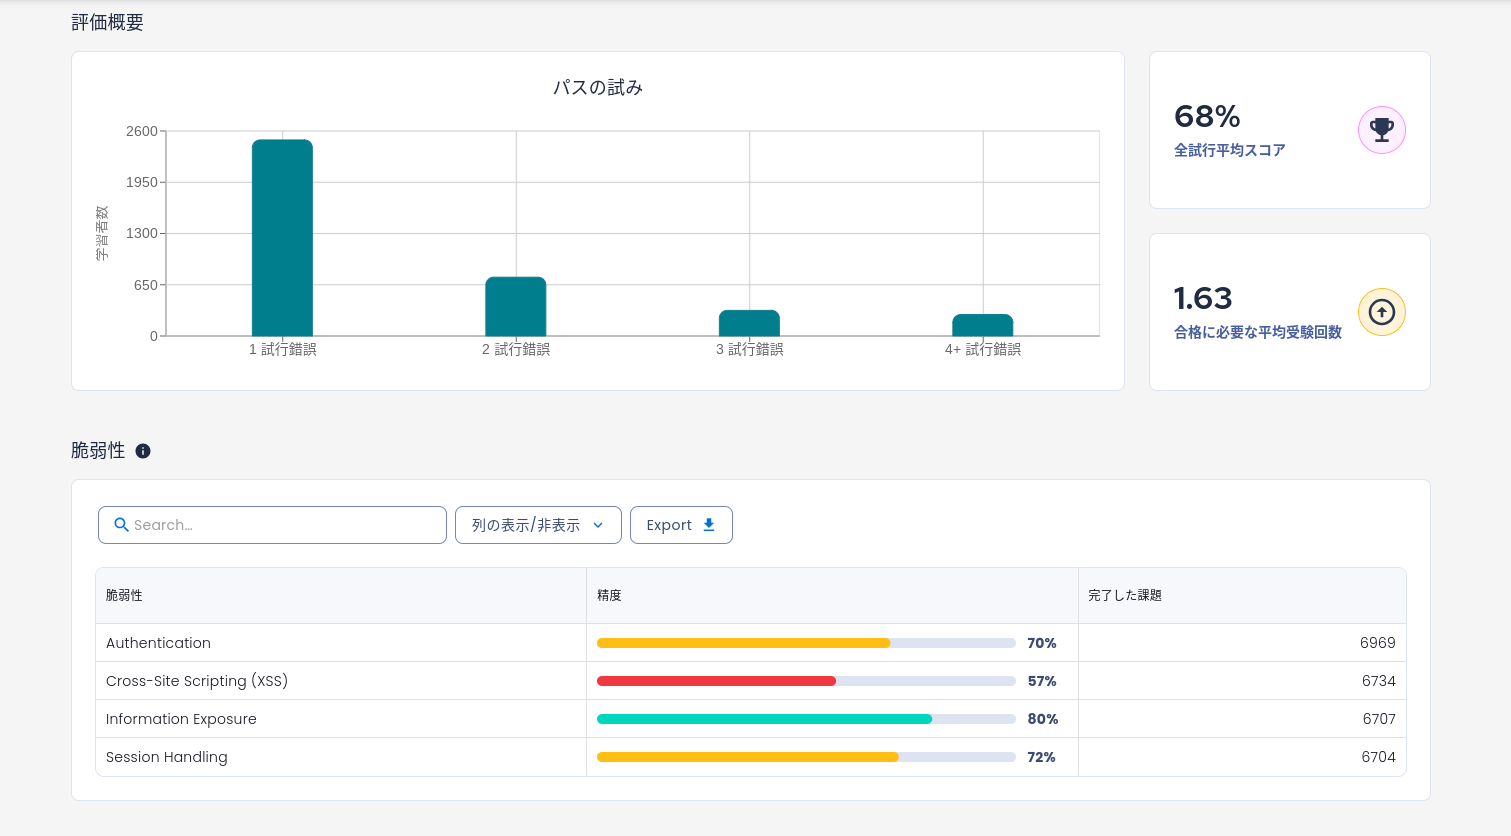Click the download icon on Export button
1511x836 pixels.
pyautogui.click(x=709, y=525)
